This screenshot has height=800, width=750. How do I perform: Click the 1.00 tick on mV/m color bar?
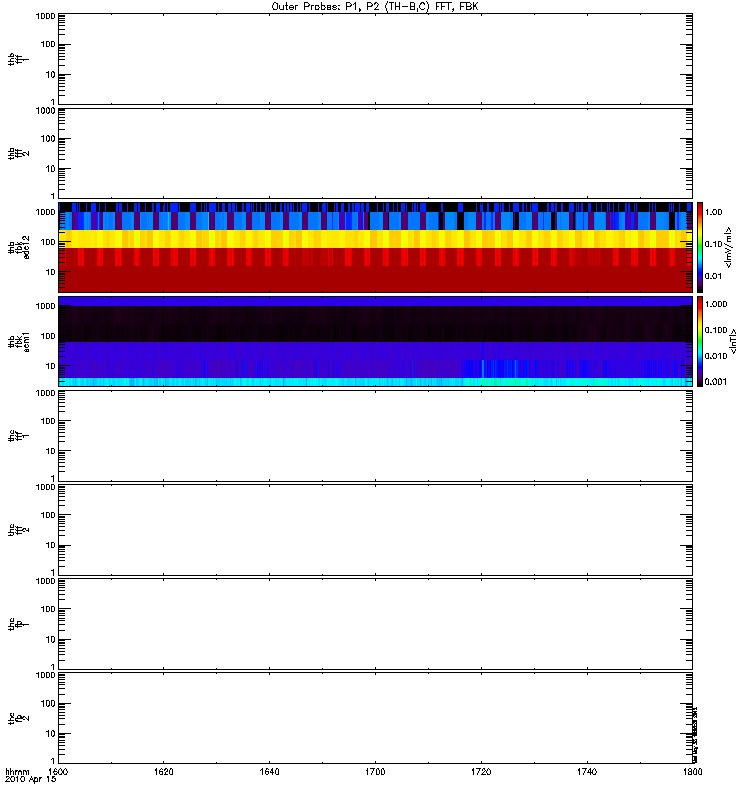(x=713, y=212)
